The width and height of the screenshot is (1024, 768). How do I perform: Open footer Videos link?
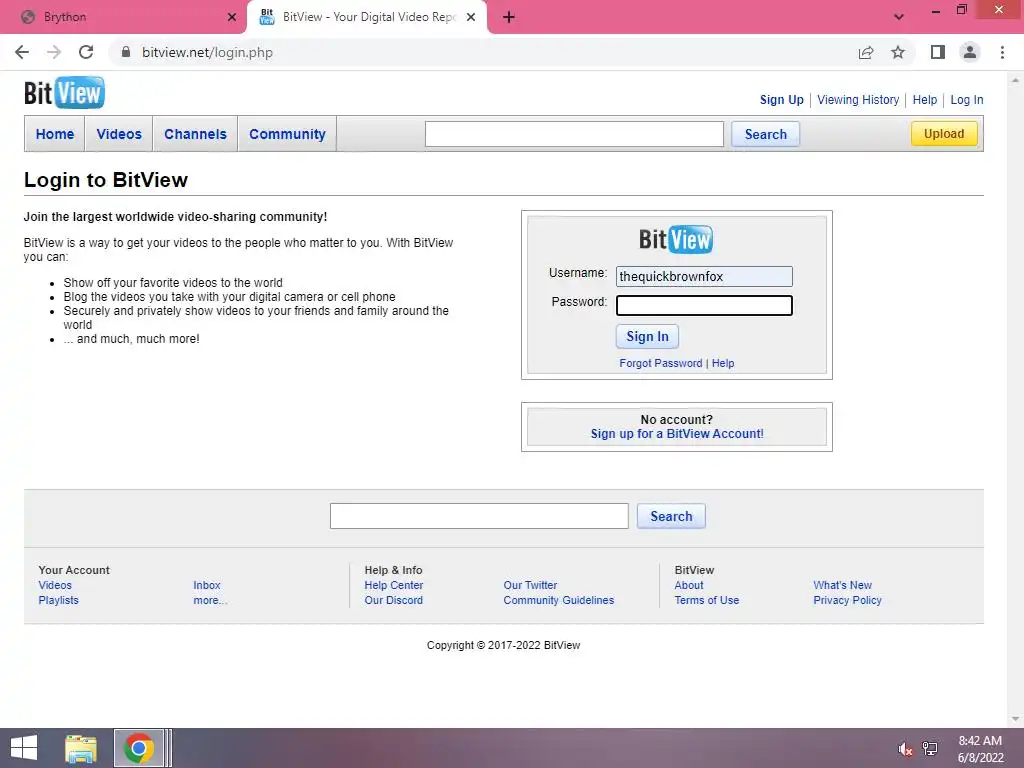(x=55, y=585)
